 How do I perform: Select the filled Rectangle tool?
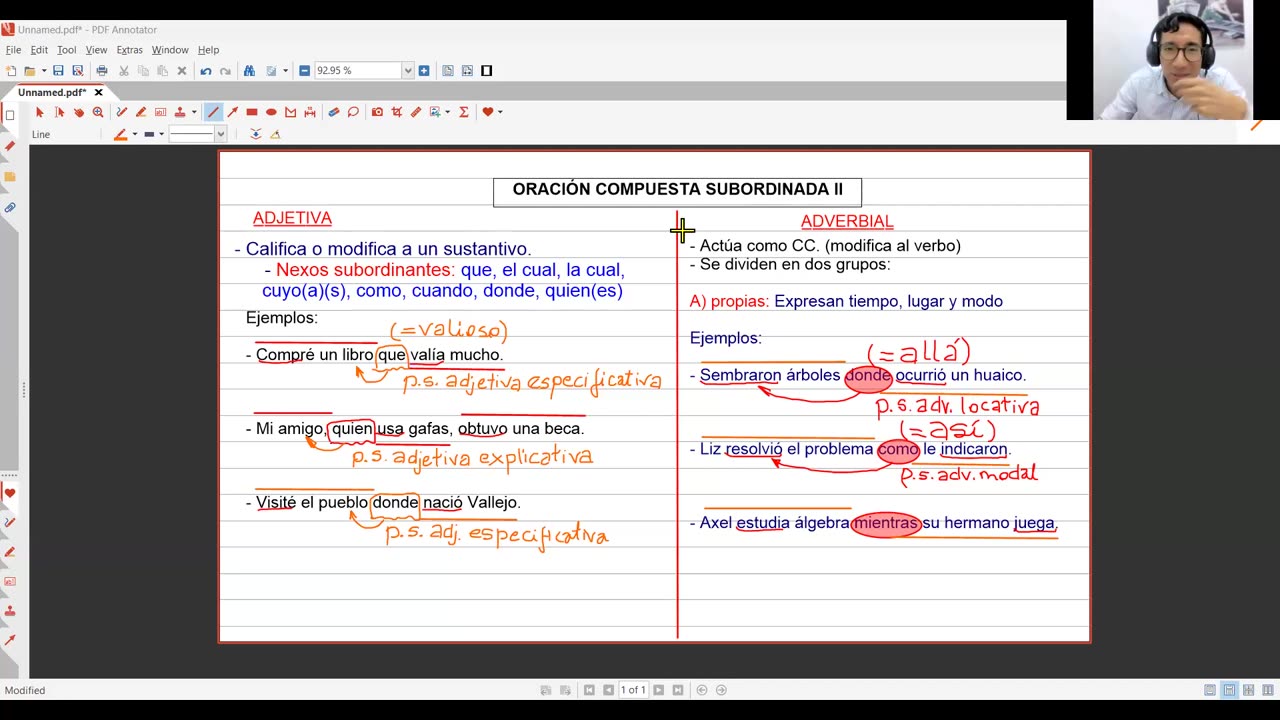coord(252,112)
